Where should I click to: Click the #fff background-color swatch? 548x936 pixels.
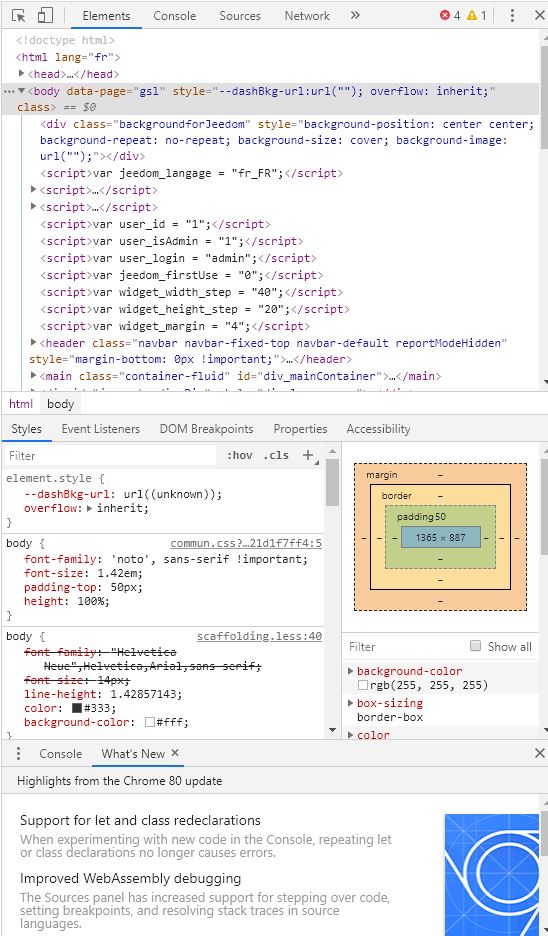[150, 722]
